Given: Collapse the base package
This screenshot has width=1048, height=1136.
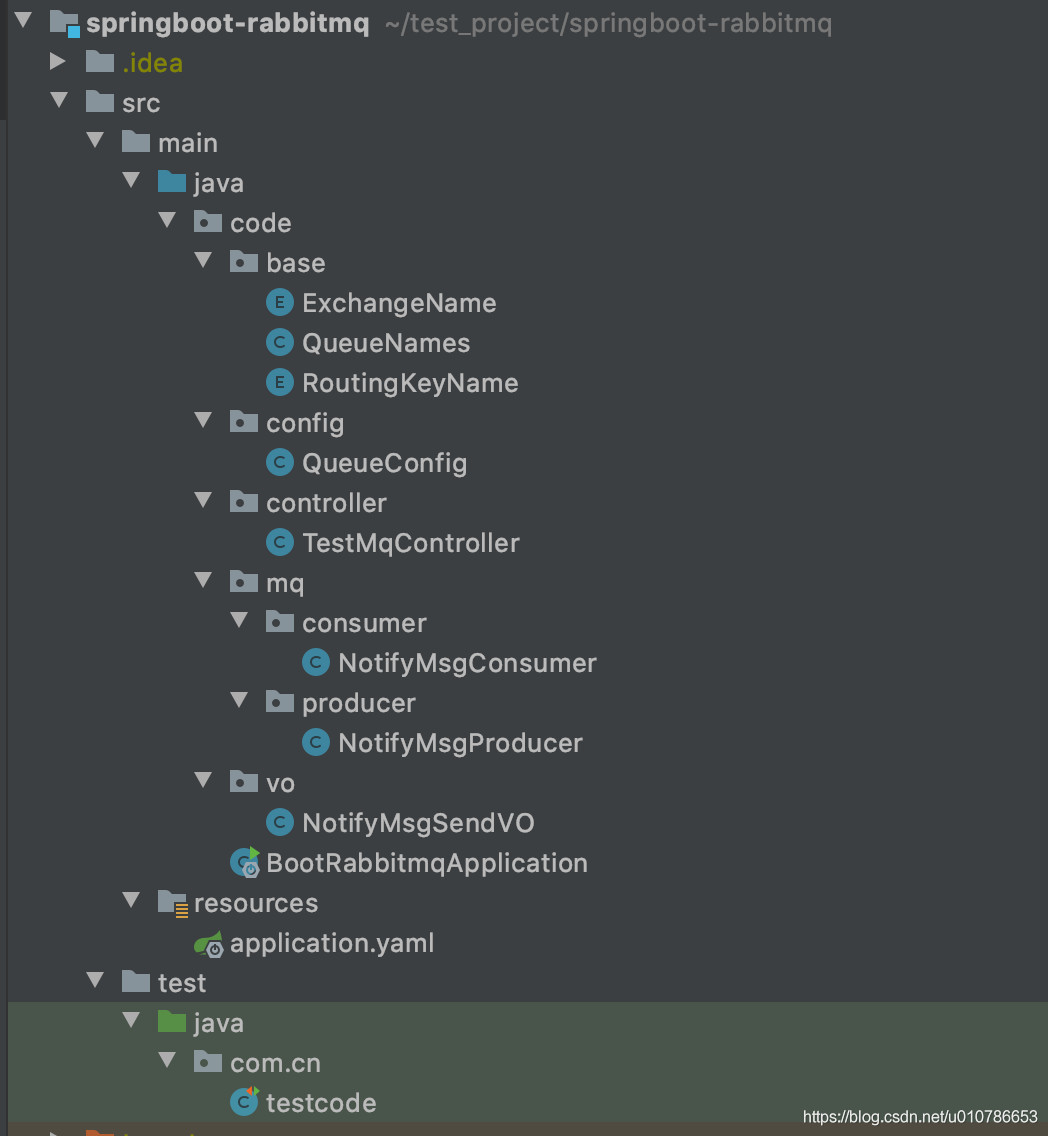Looking at the screenshot, I should [203, 260].
